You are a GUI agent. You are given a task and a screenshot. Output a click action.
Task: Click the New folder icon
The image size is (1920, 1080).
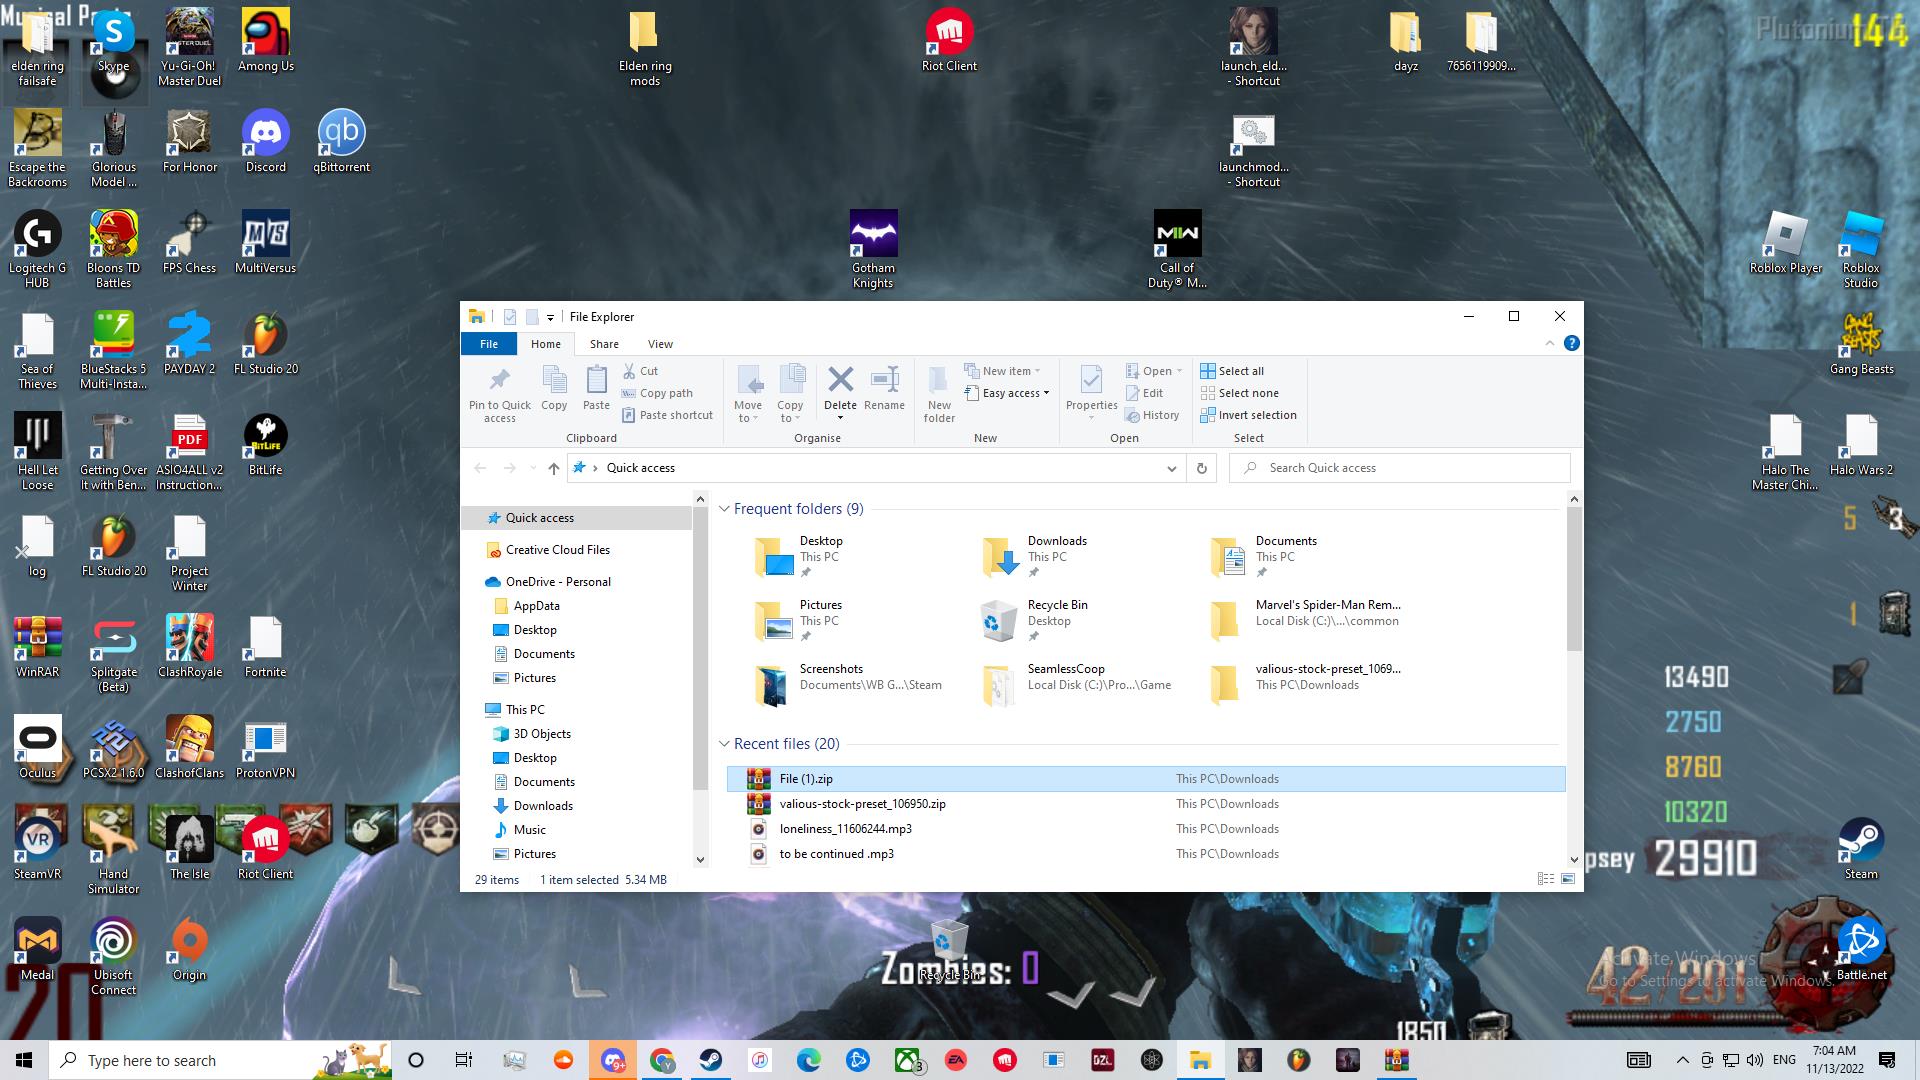point(938,380)
